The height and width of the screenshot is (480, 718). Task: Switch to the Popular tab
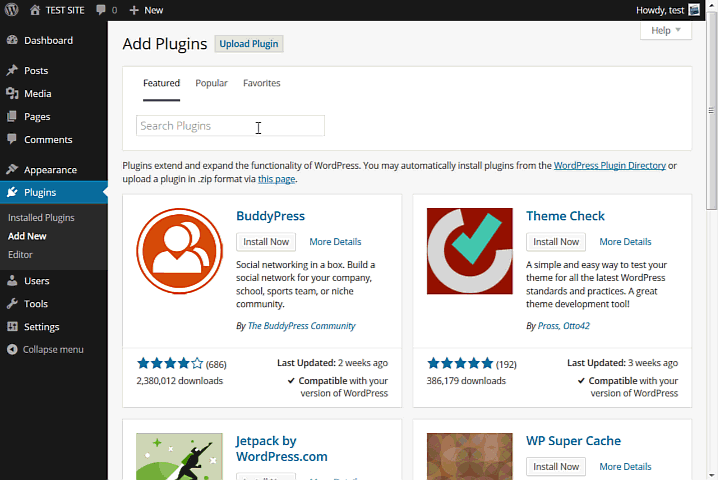pos(211,83)
